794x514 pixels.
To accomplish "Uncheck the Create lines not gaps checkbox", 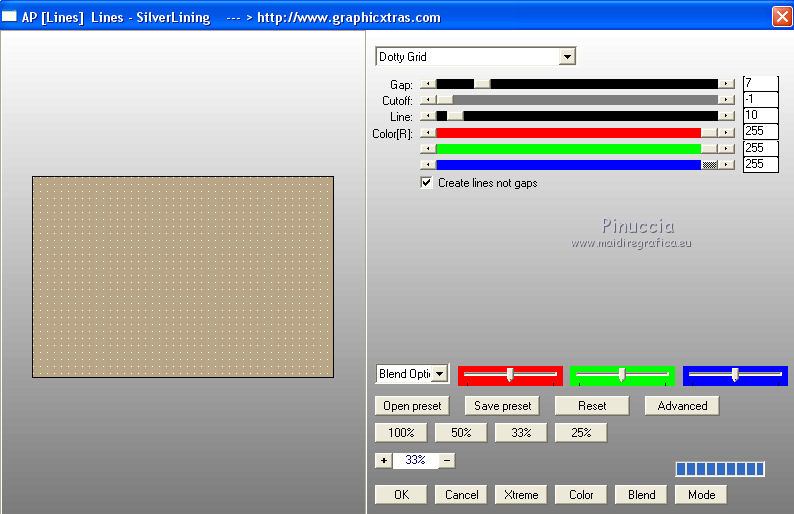I will pos(426,182).
